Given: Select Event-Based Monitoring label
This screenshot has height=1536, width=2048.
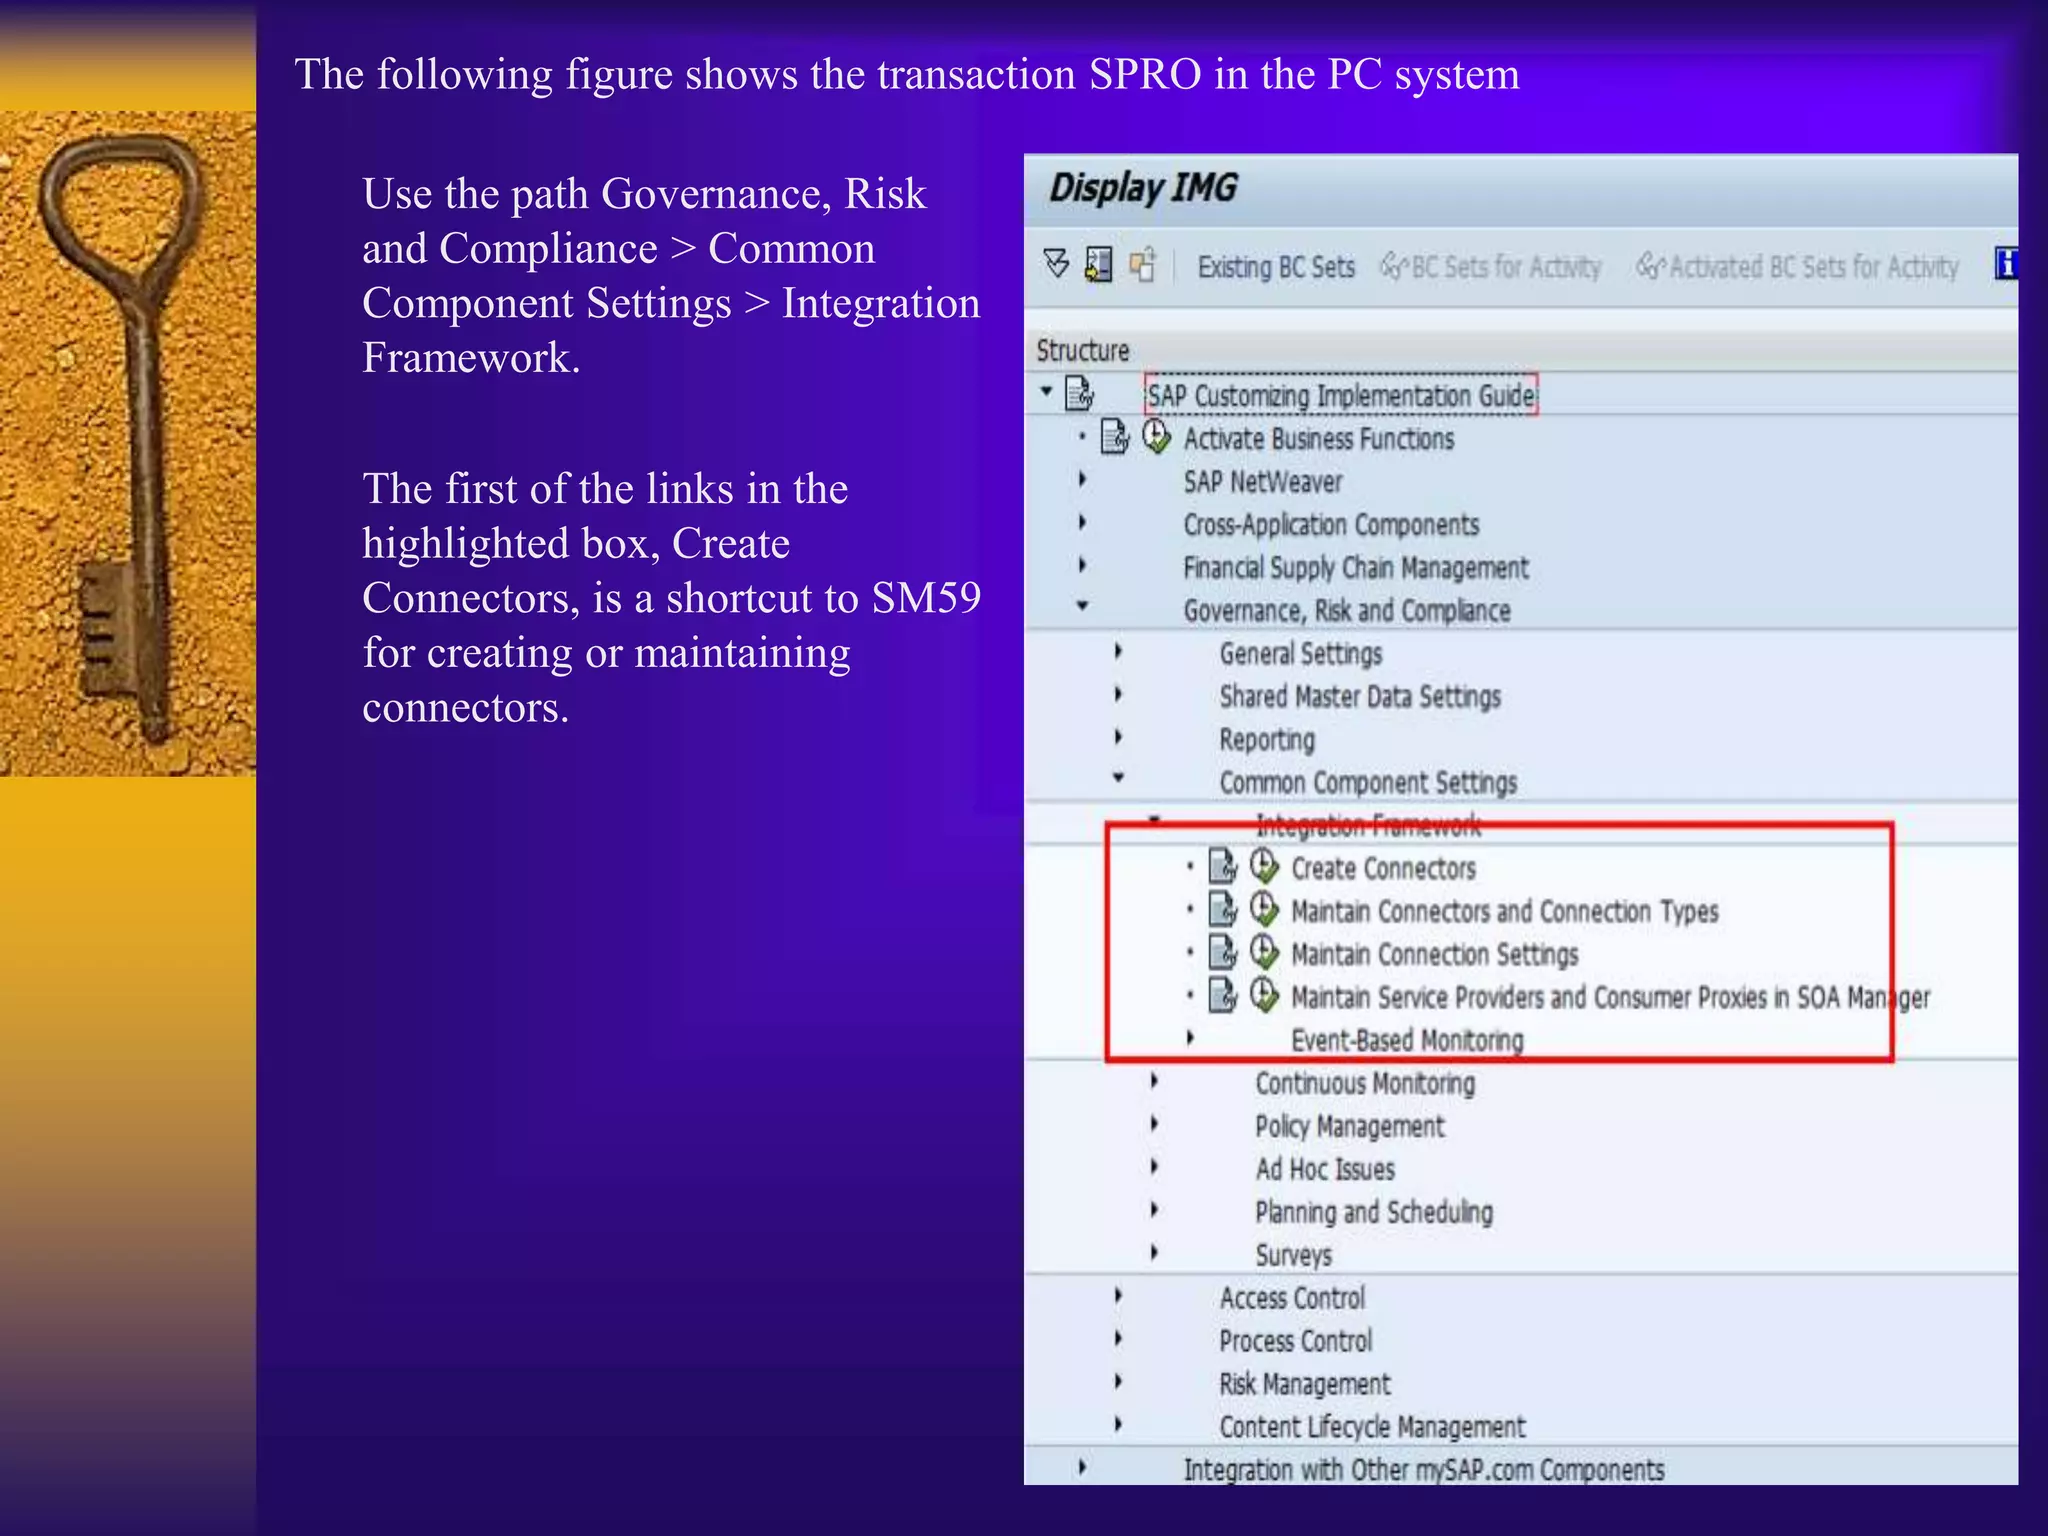Looking at the screenshot, I should point(1407,1040).
